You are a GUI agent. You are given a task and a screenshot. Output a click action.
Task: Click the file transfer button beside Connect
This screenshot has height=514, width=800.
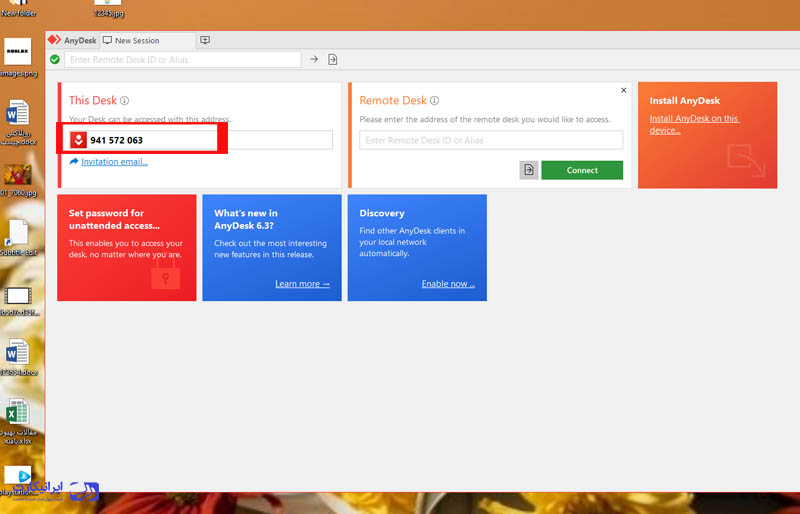pyautogui.click(x=529, y=170)
